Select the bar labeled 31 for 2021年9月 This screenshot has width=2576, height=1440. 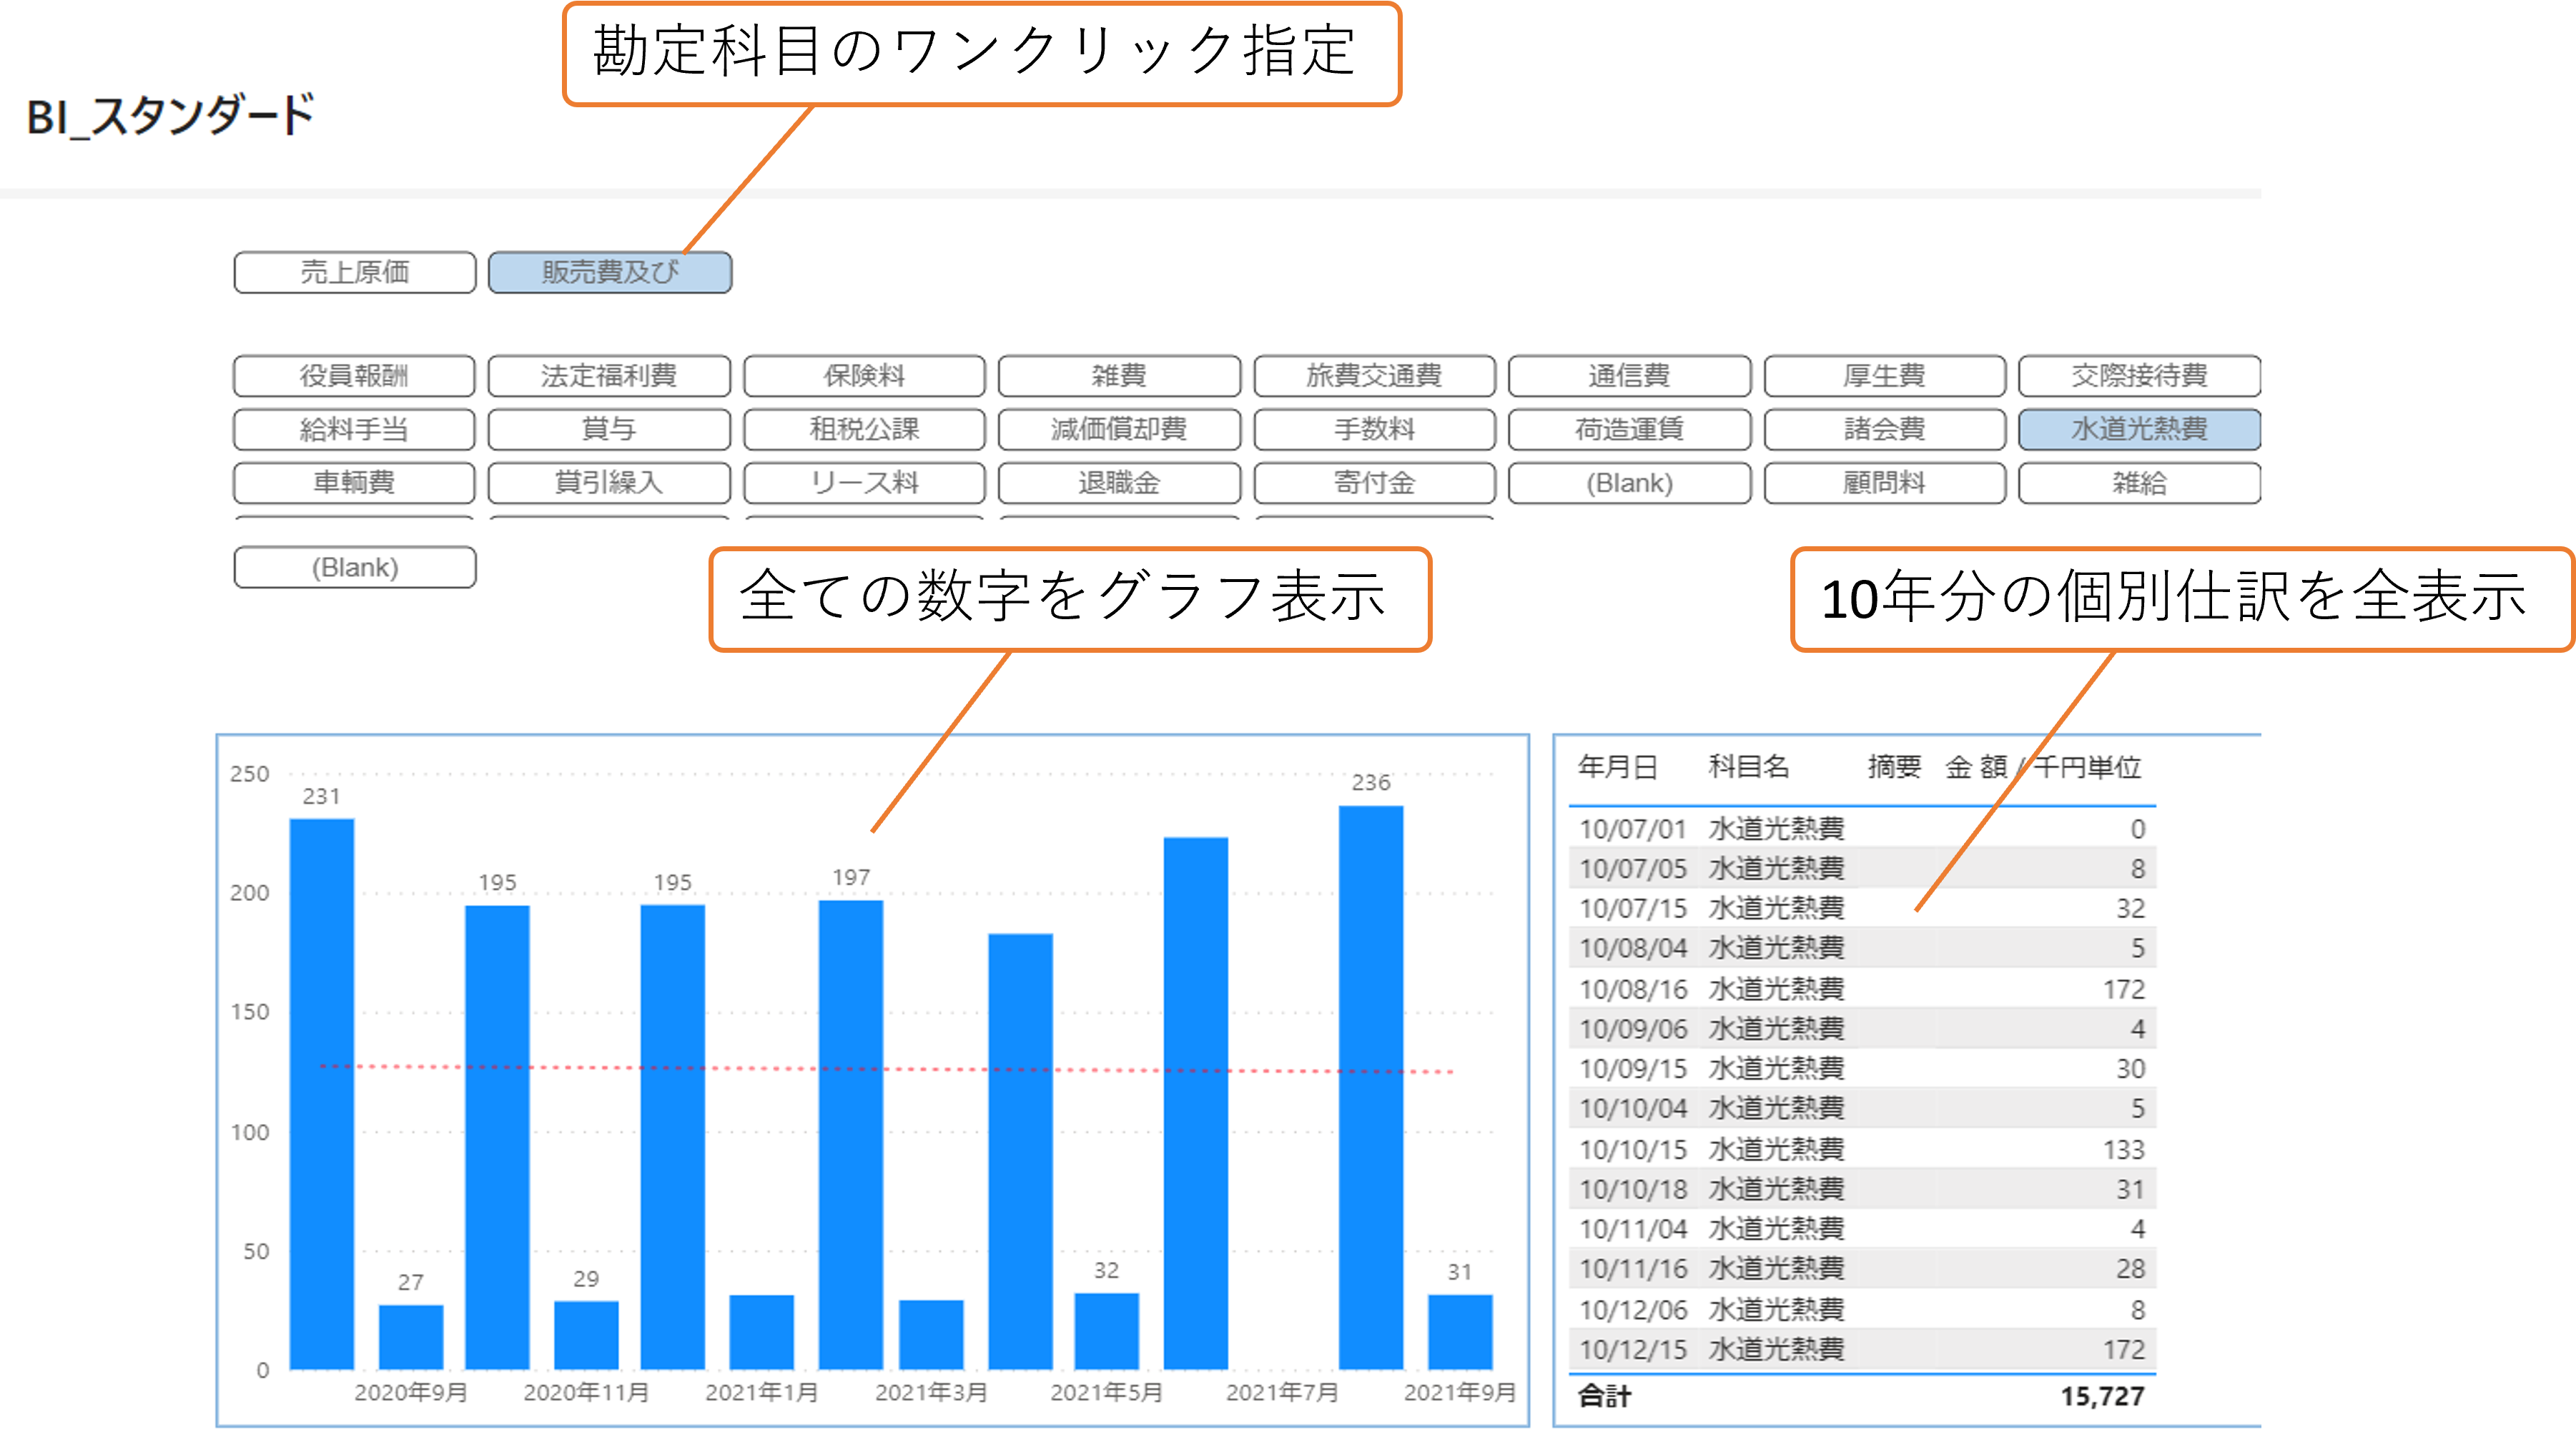coord(1460,1332)
